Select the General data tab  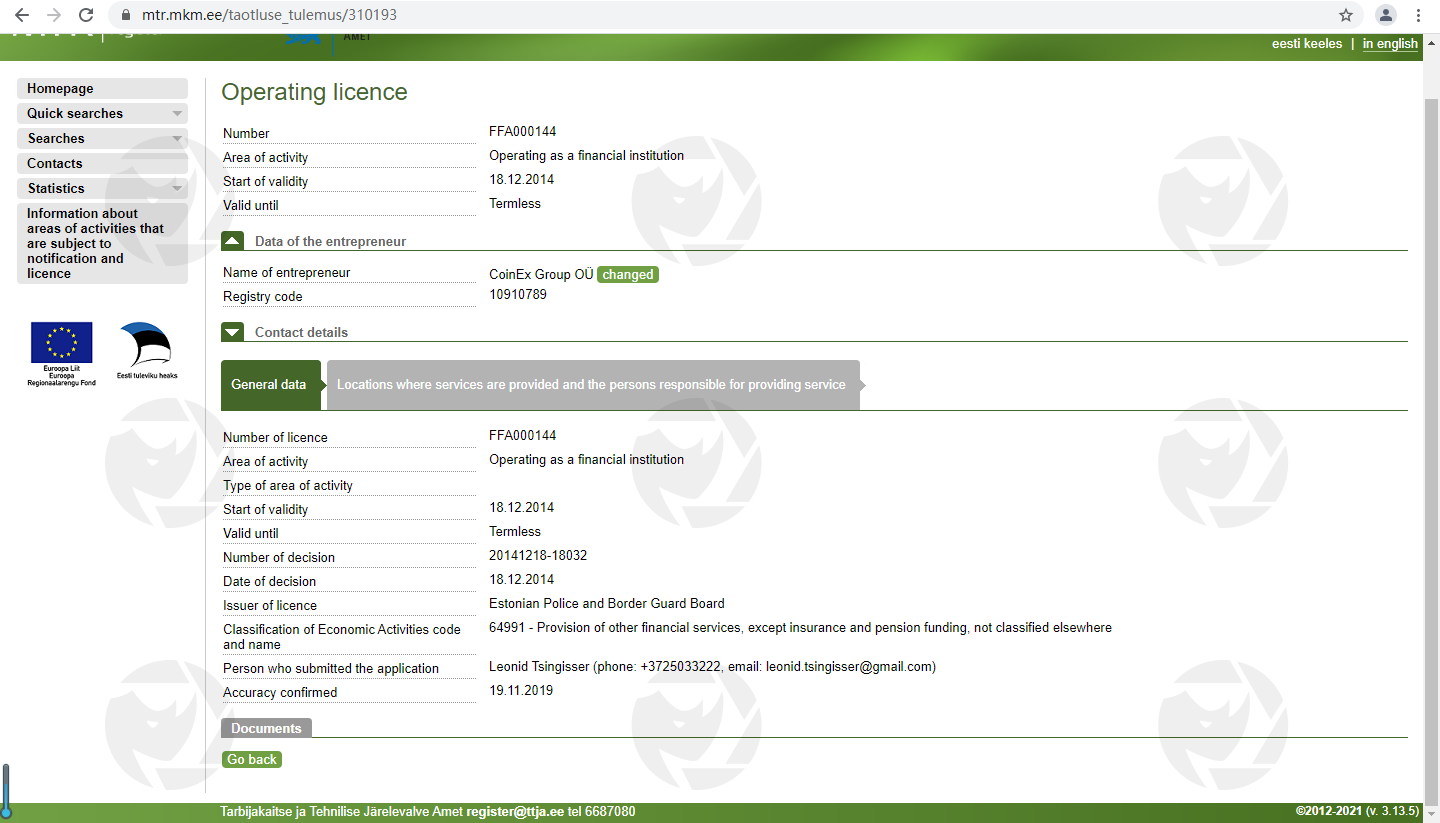coord(269,385)
